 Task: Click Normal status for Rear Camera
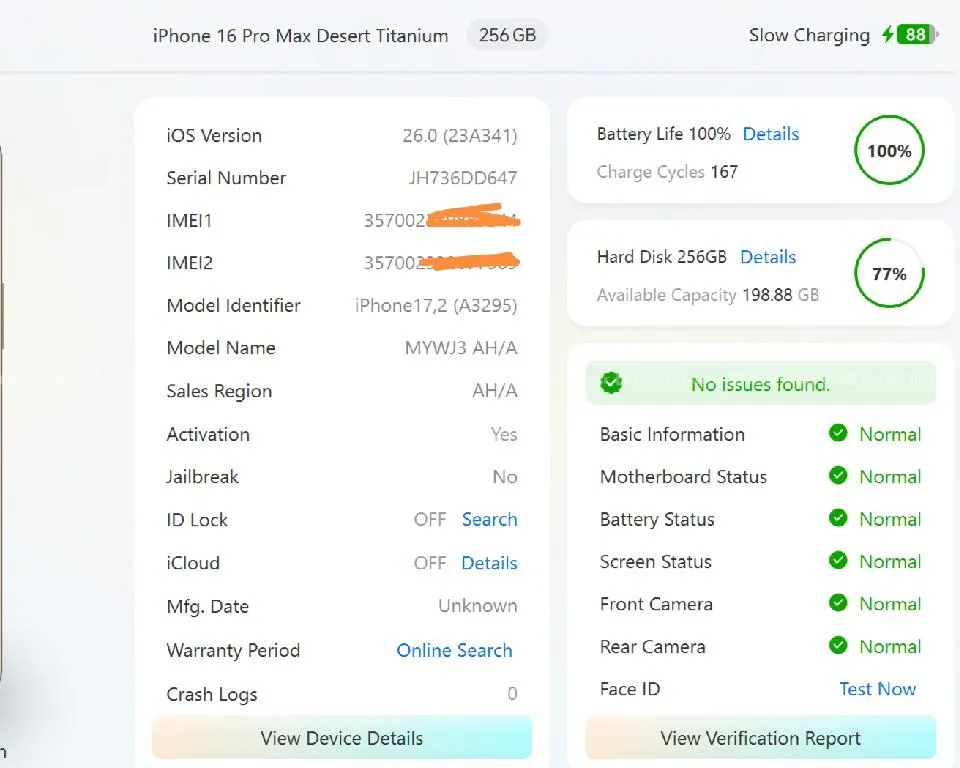pos(890,646)
